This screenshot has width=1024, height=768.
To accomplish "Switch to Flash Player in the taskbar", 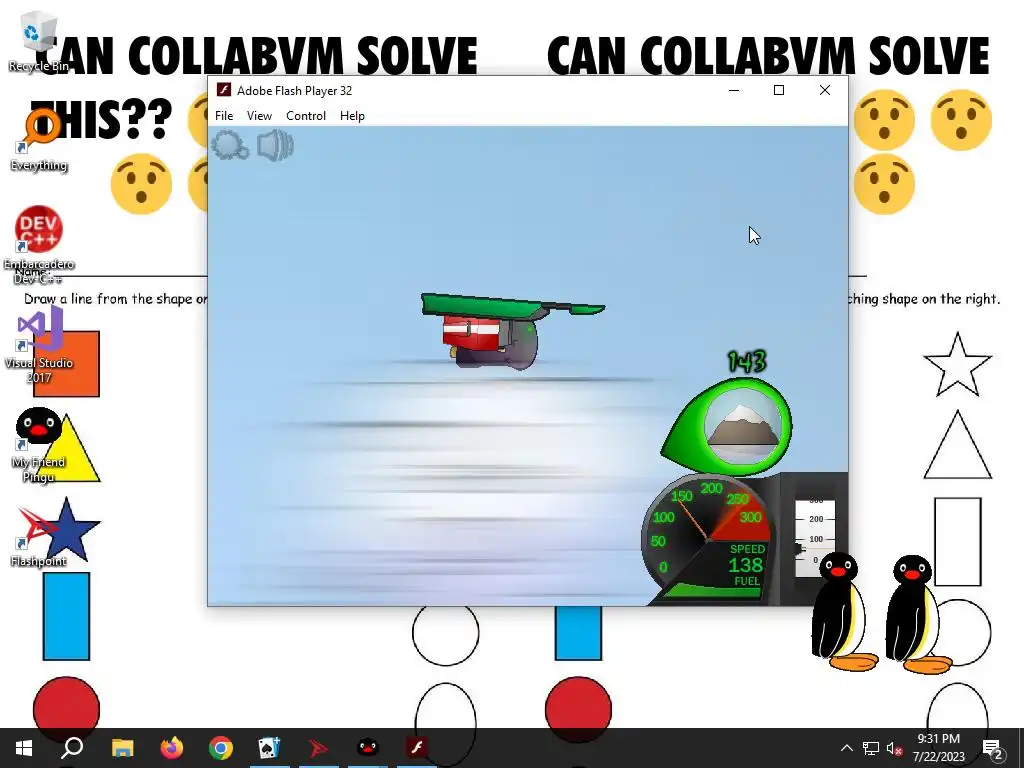I will point(417,748).
